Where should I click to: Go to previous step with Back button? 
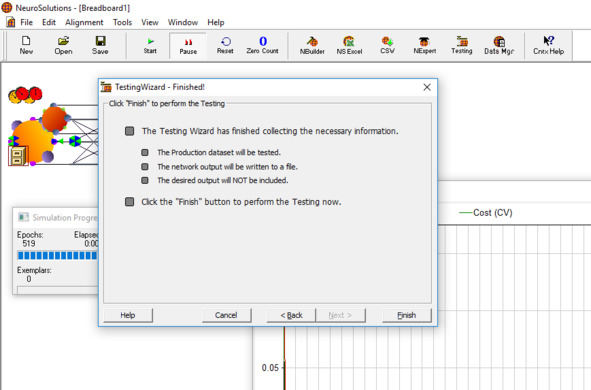click(291, 315)
